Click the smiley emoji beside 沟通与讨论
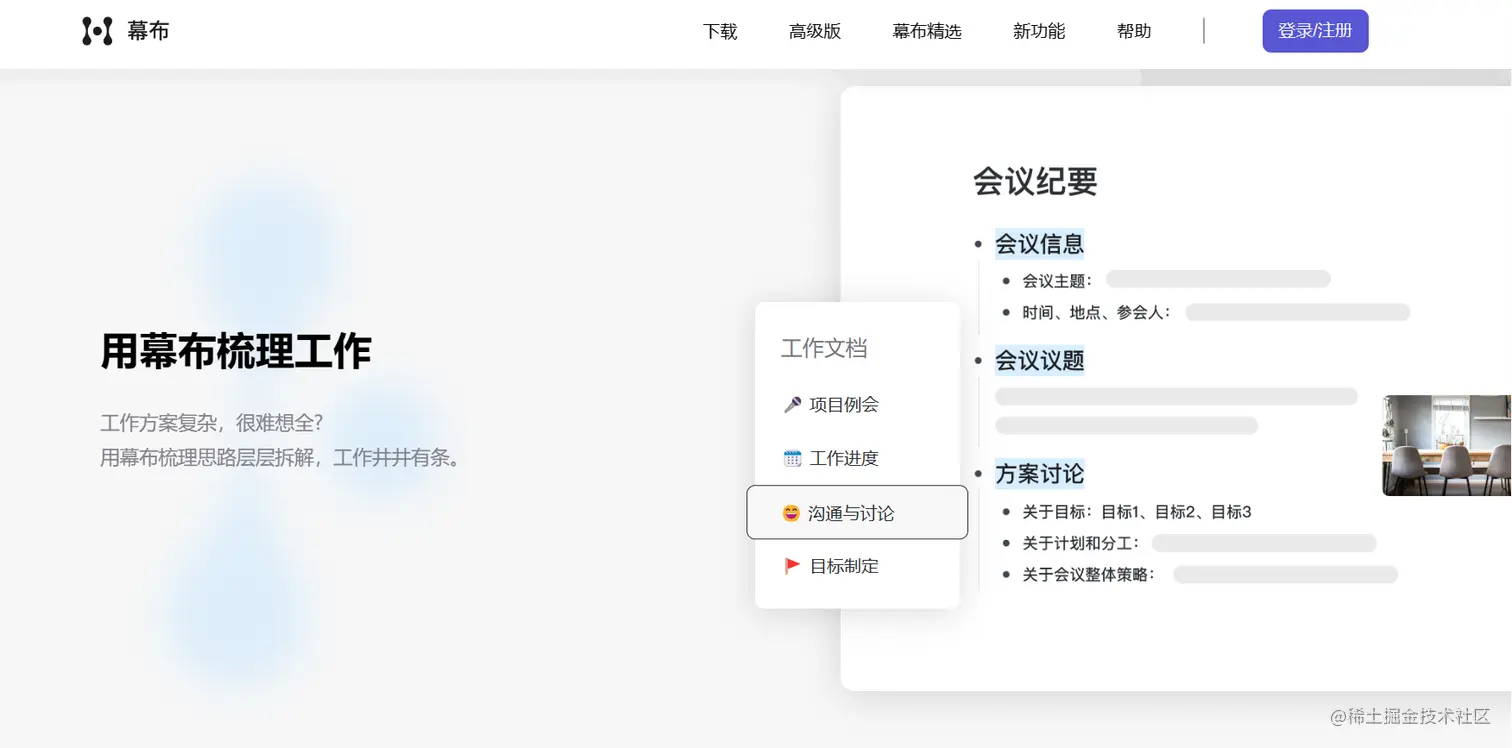This screenshot has height=748, width=1512. [791, 513]
